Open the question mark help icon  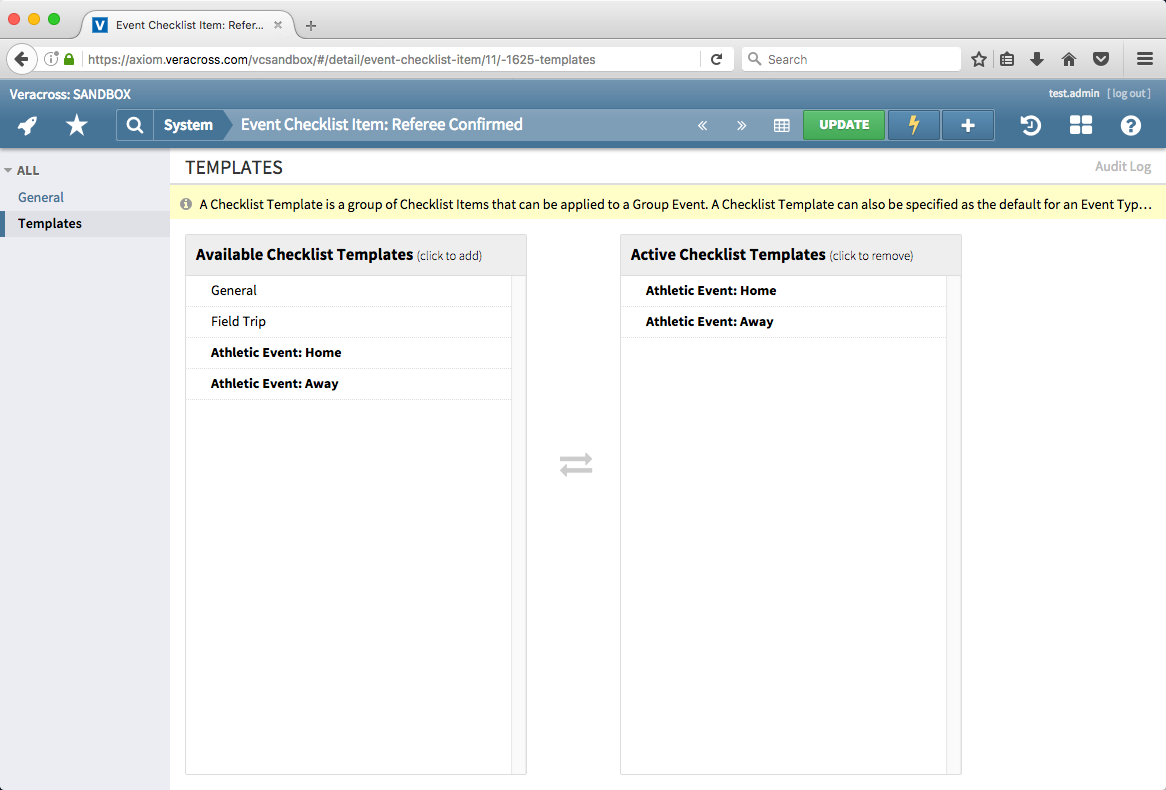click(x=1130, y=125)
